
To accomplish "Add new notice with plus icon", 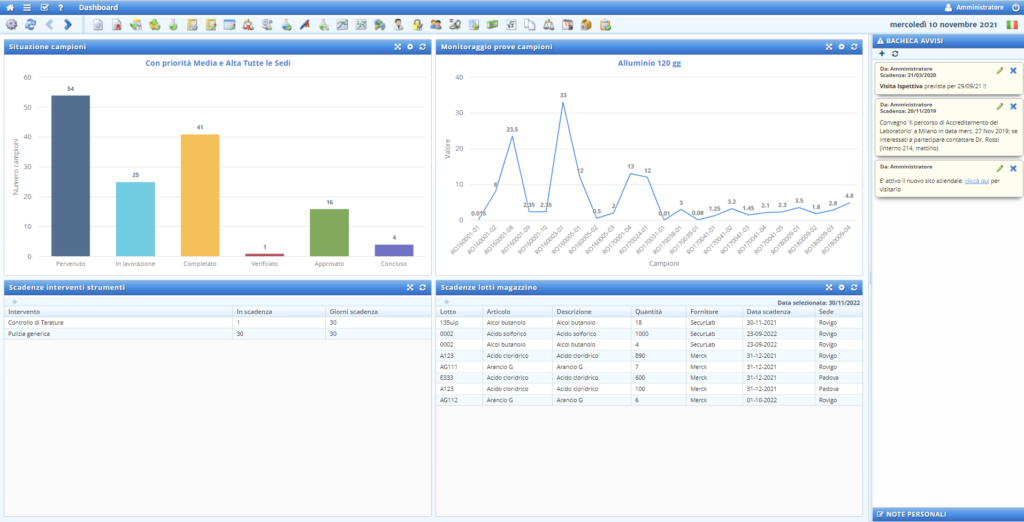I will tap(881, 52).
